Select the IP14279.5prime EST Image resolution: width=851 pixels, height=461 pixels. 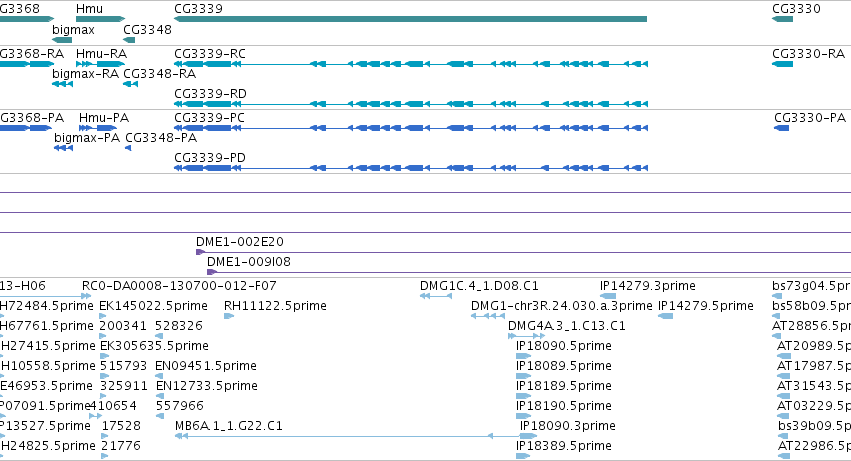[x=665, y=316]
